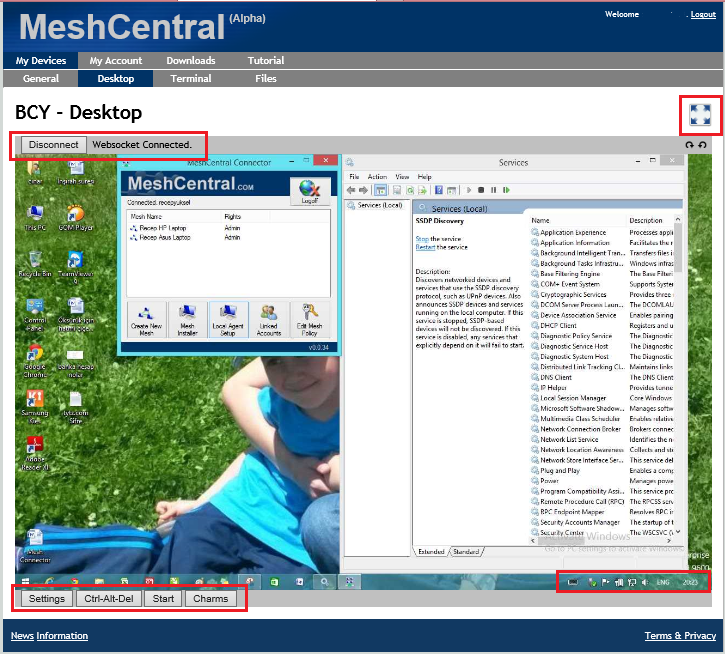Click the TeamViewer desktop icon
The height and width of the screenshot is (654, 725).
(x=75, y=267)
